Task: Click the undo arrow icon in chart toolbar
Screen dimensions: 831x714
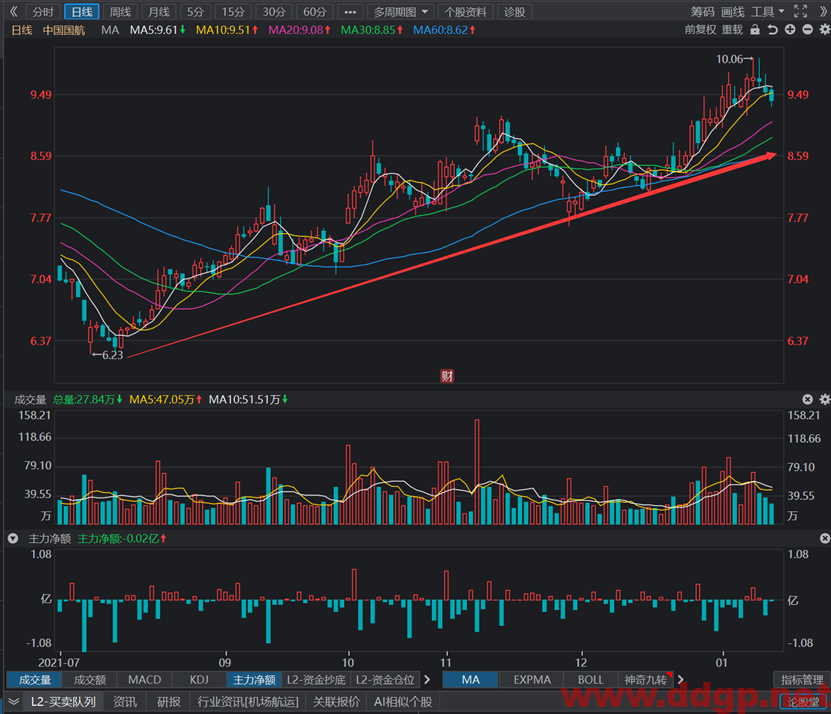Action: (x=772, y=30)
